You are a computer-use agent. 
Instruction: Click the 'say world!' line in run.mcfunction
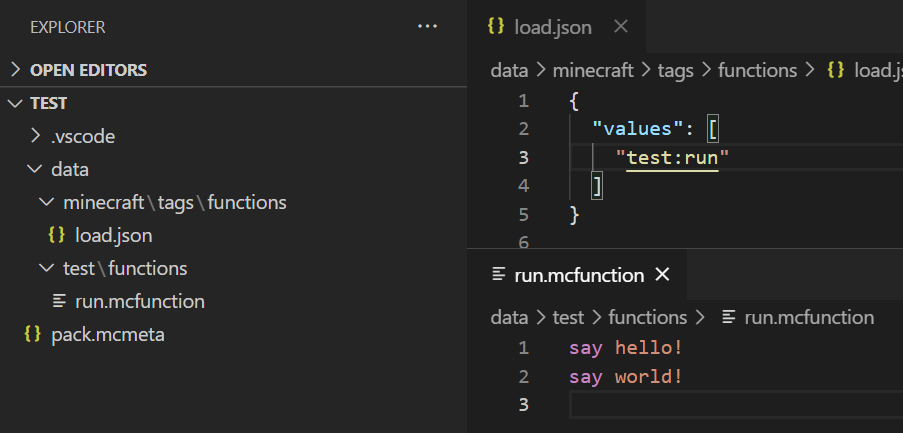(x=626, y=377)
